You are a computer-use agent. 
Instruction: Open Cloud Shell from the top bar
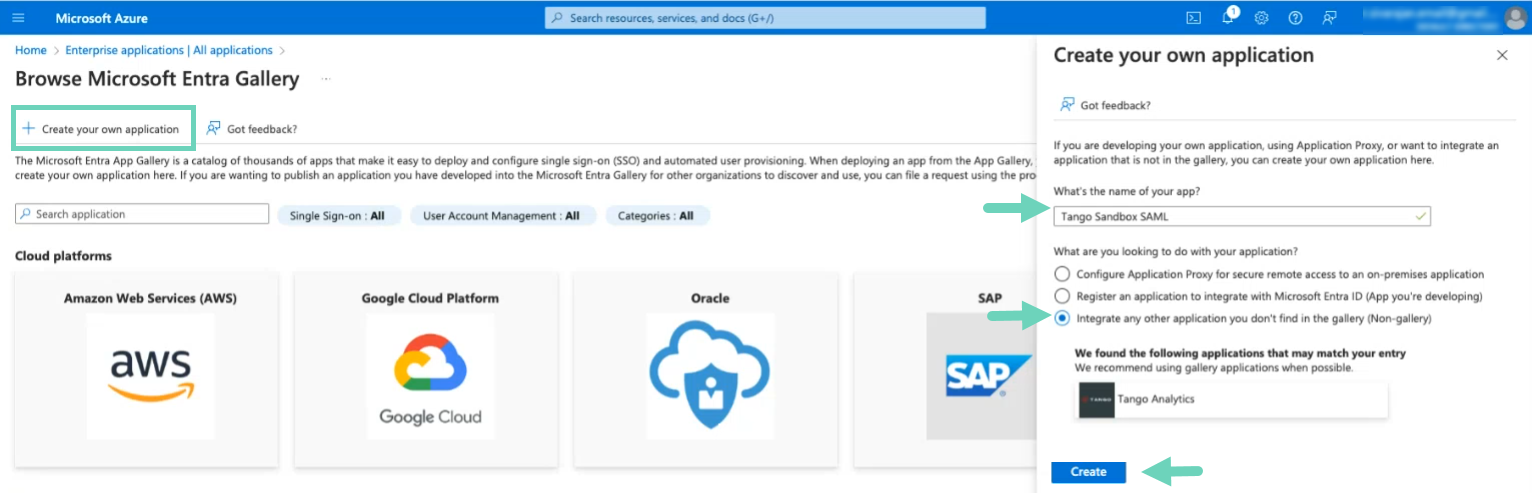[x=1193, y=18]
